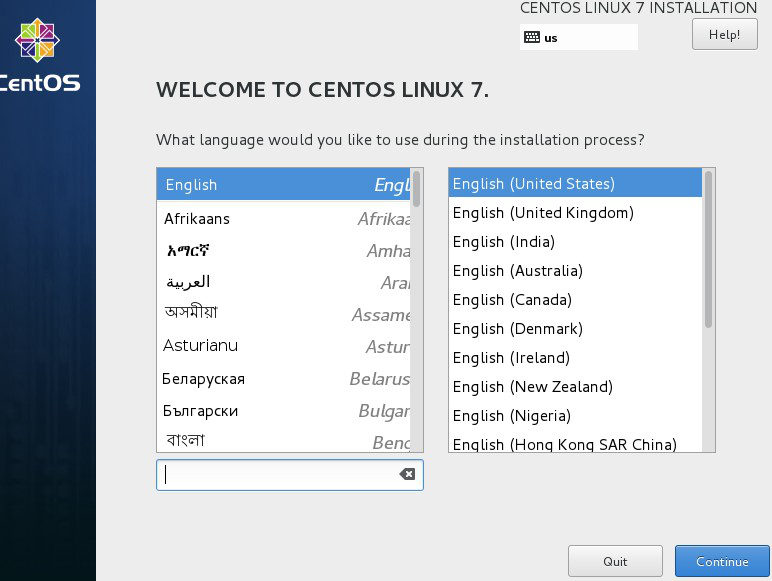Select Беларуская language entry

[x=204, y=379]
